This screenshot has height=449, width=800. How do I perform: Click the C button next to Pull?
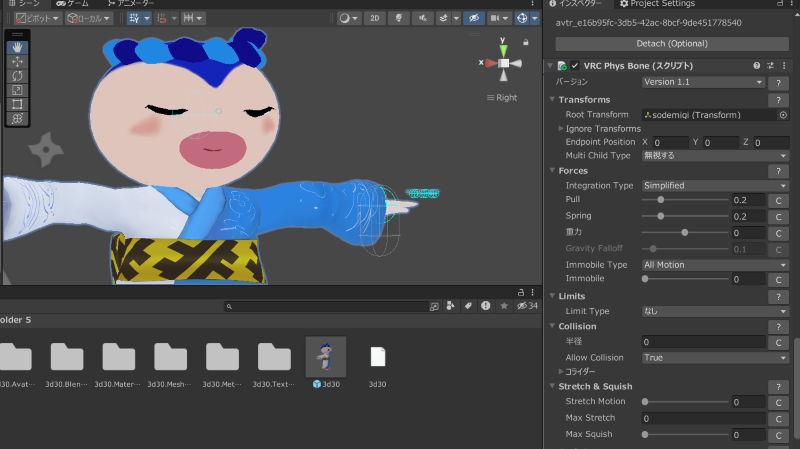click(x=778, y=200)
